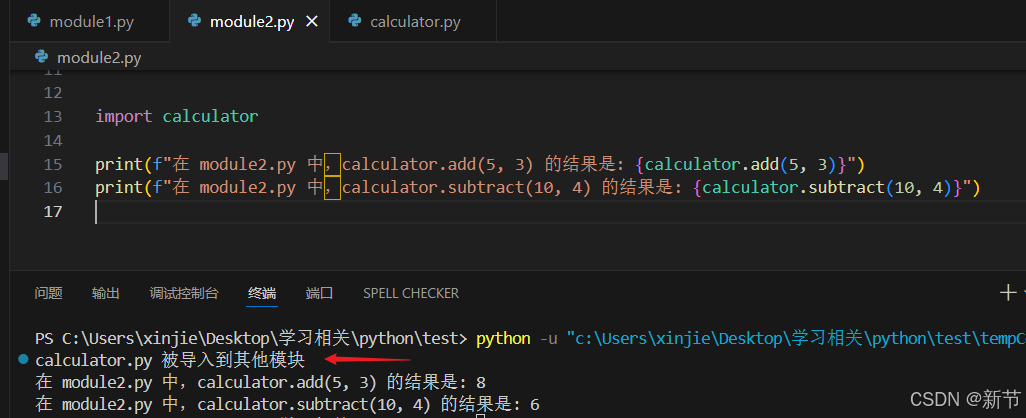Viewport: 1026px width, 418px height.
Task: Click Python file icon on module1.py tab
Action: click(34, 21)
